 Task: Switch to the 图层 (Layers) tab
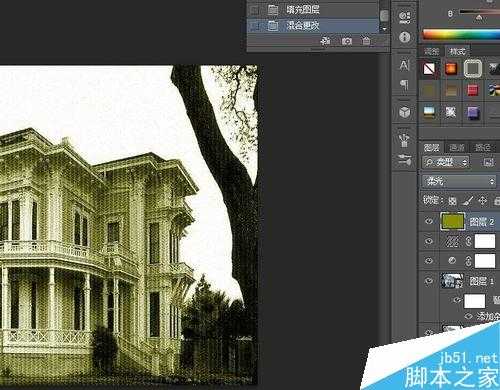[x=432, y=147]
